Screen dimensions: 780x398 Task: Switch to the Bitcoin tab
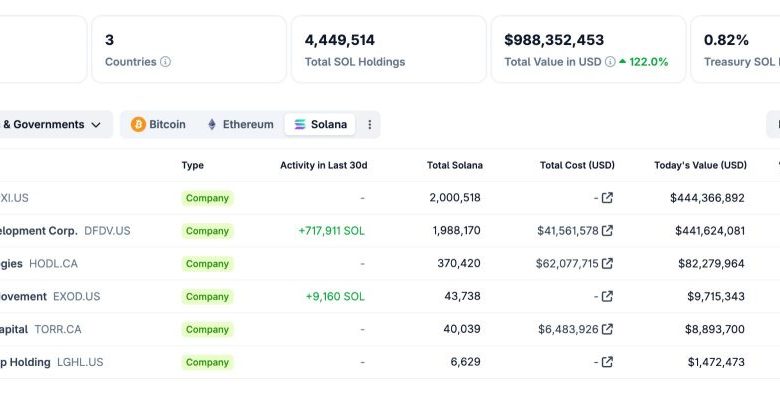tap(158, 124)
